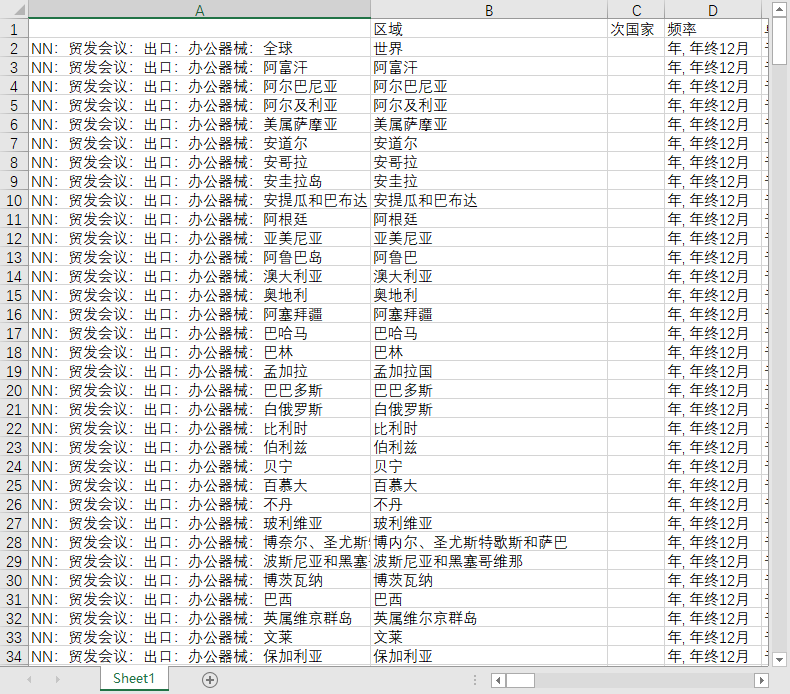Select column B cell '阿根廷'
The image size is (790, 694).
pos(489,219)
